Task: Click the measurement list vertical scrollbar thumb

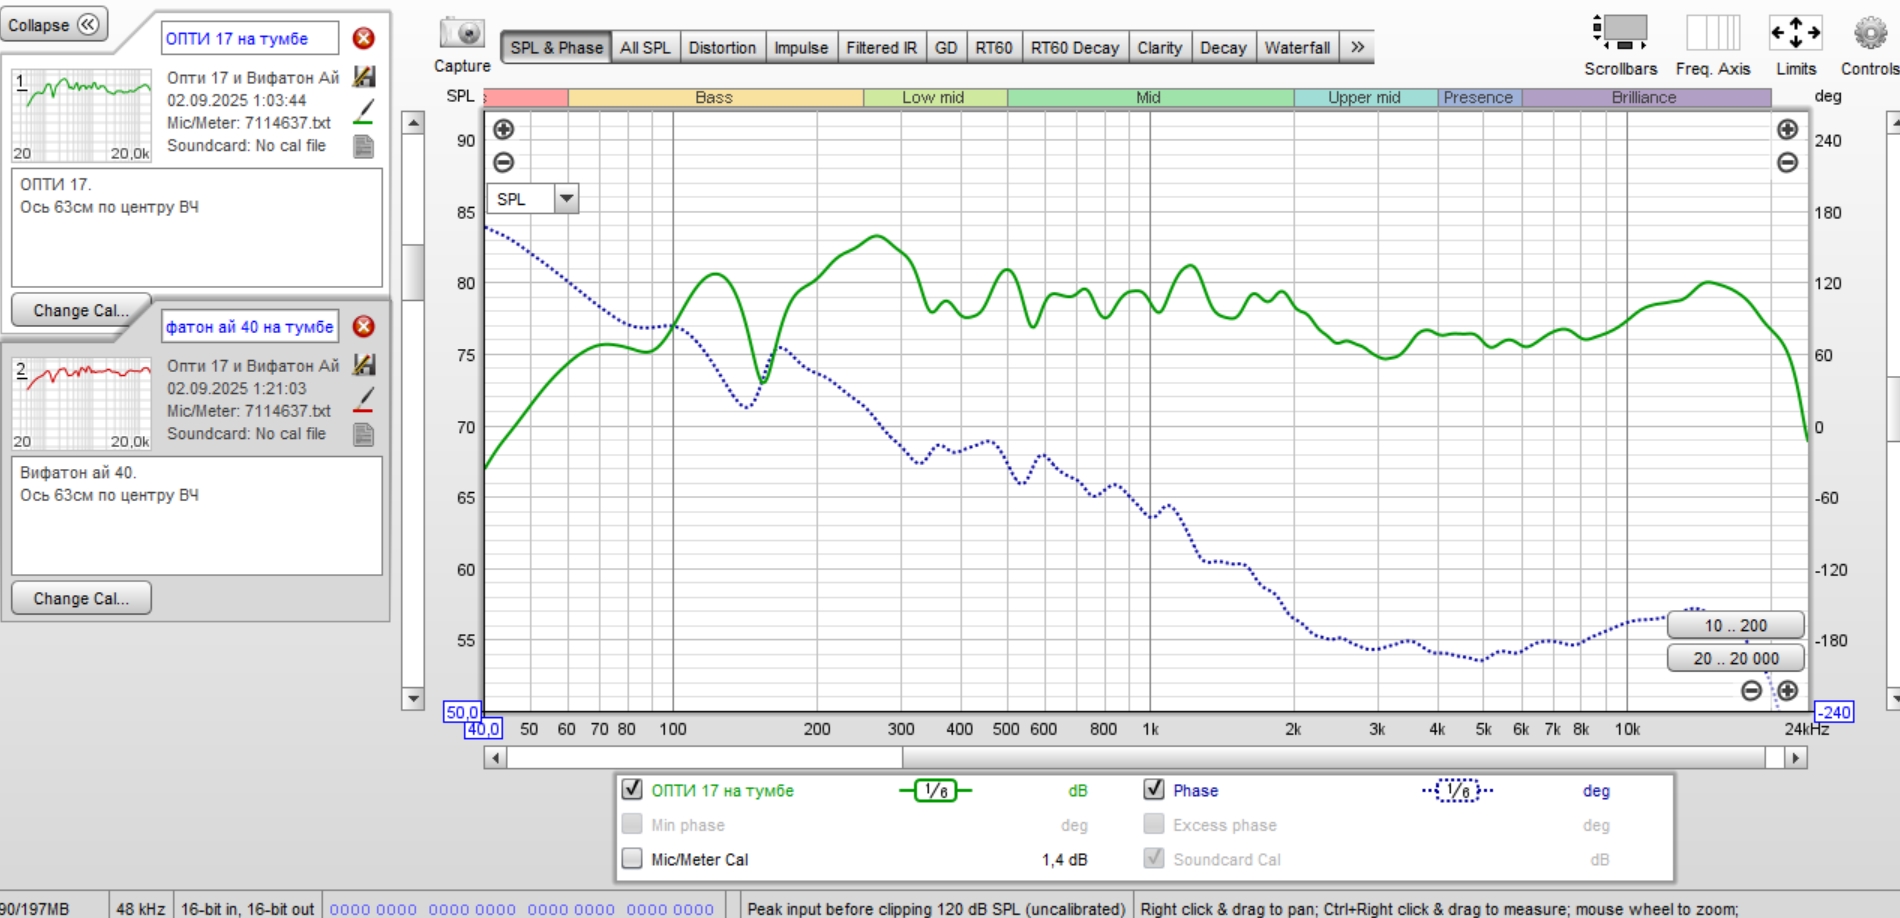Action: (x=413, y=272)
